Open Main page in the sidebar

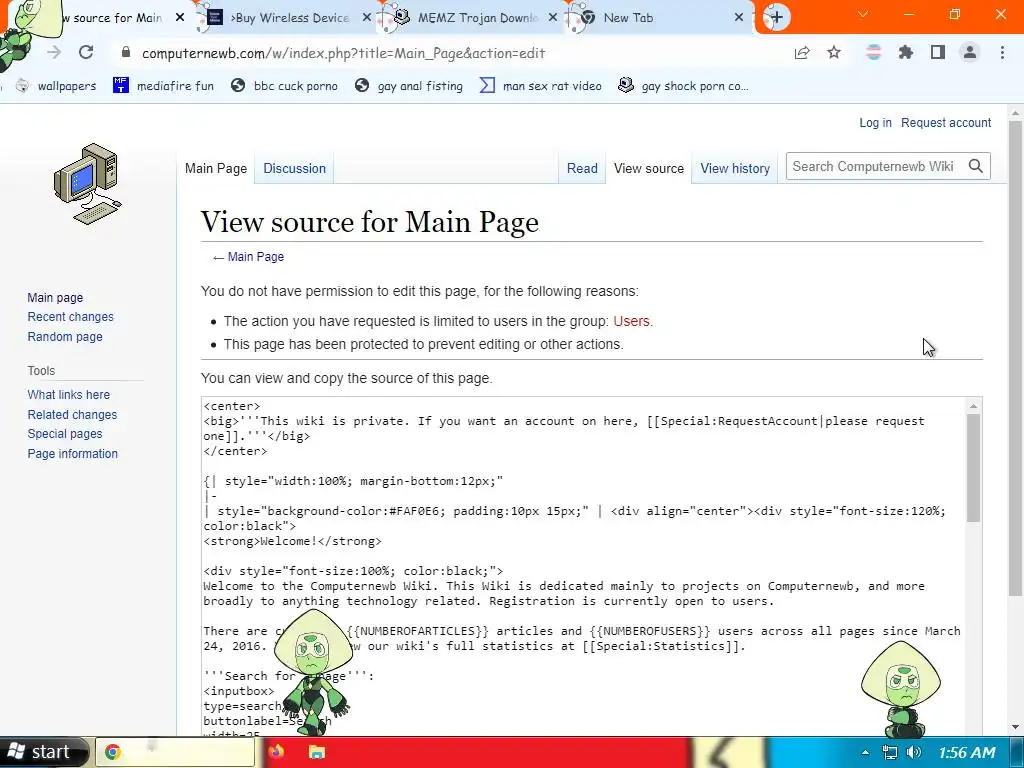(x=55, y=298)
